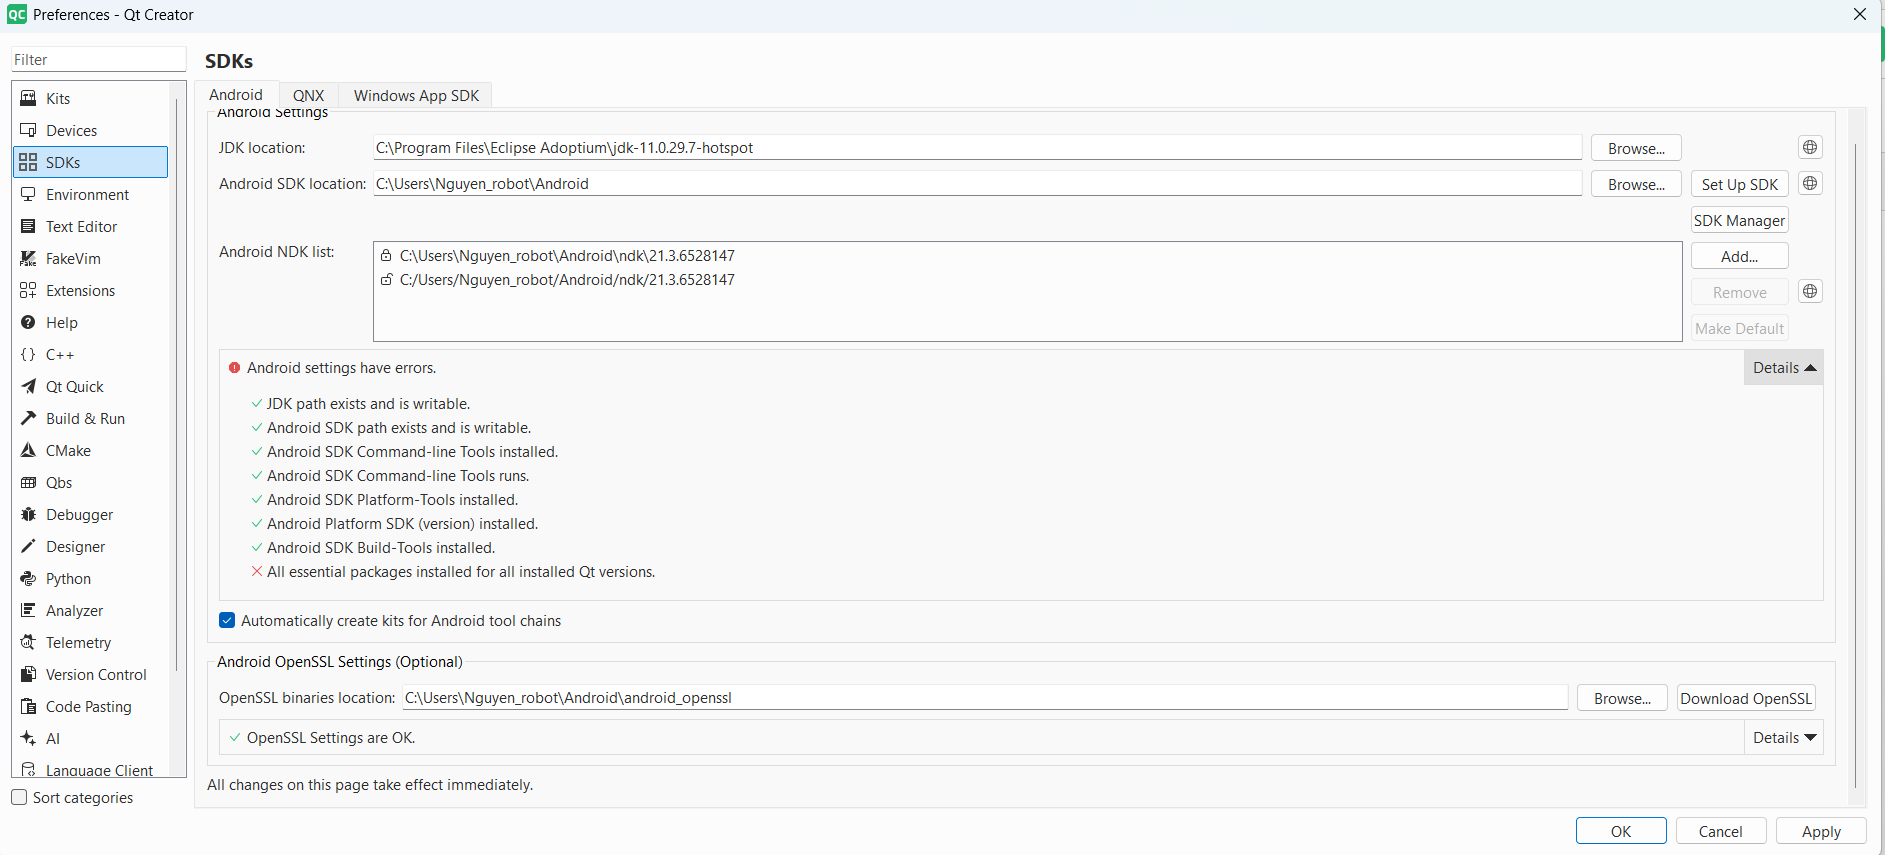This screenshot has width=1885, height=855.
Task: Click globe icon next to Remove button
Action: [x=1809, y=292]
